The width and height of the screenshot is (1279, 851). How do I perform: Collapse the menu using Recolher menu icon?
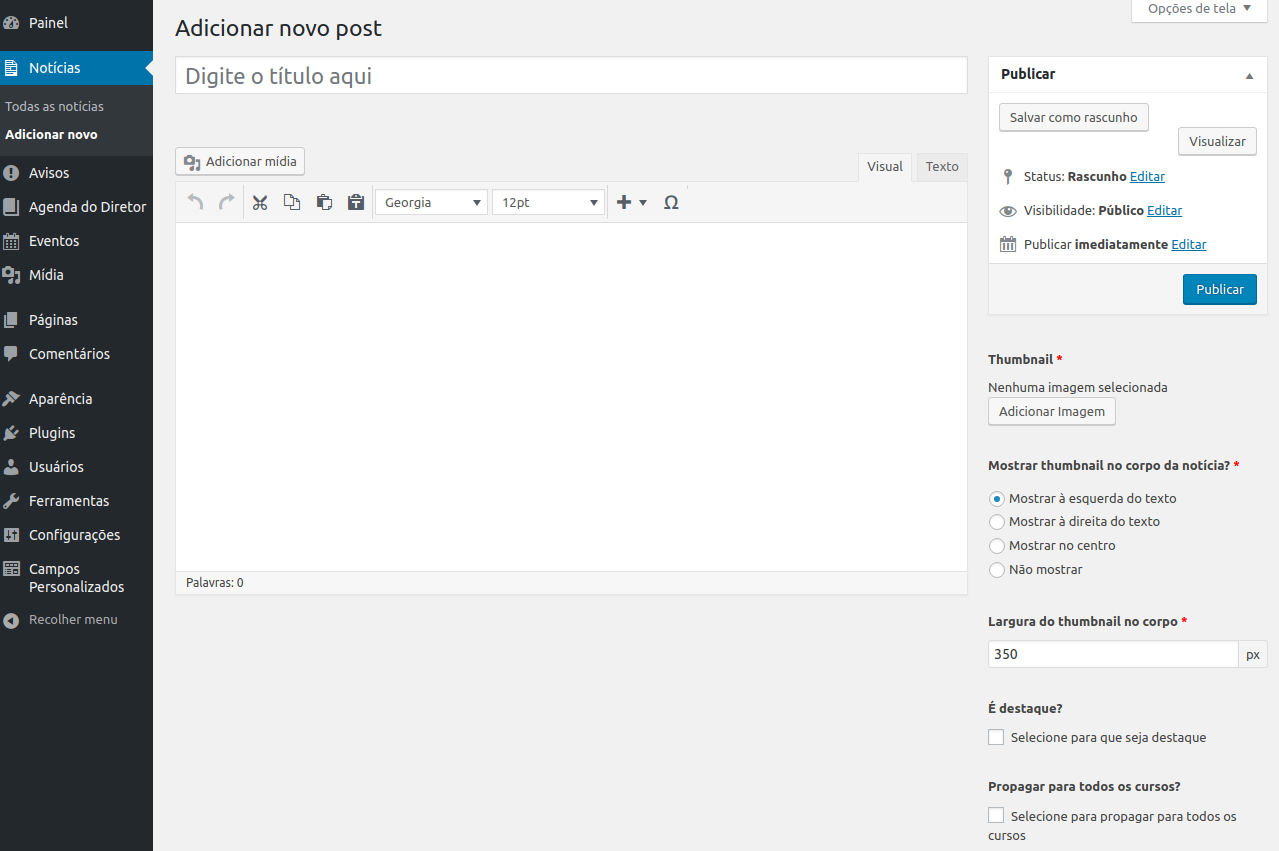12,620
